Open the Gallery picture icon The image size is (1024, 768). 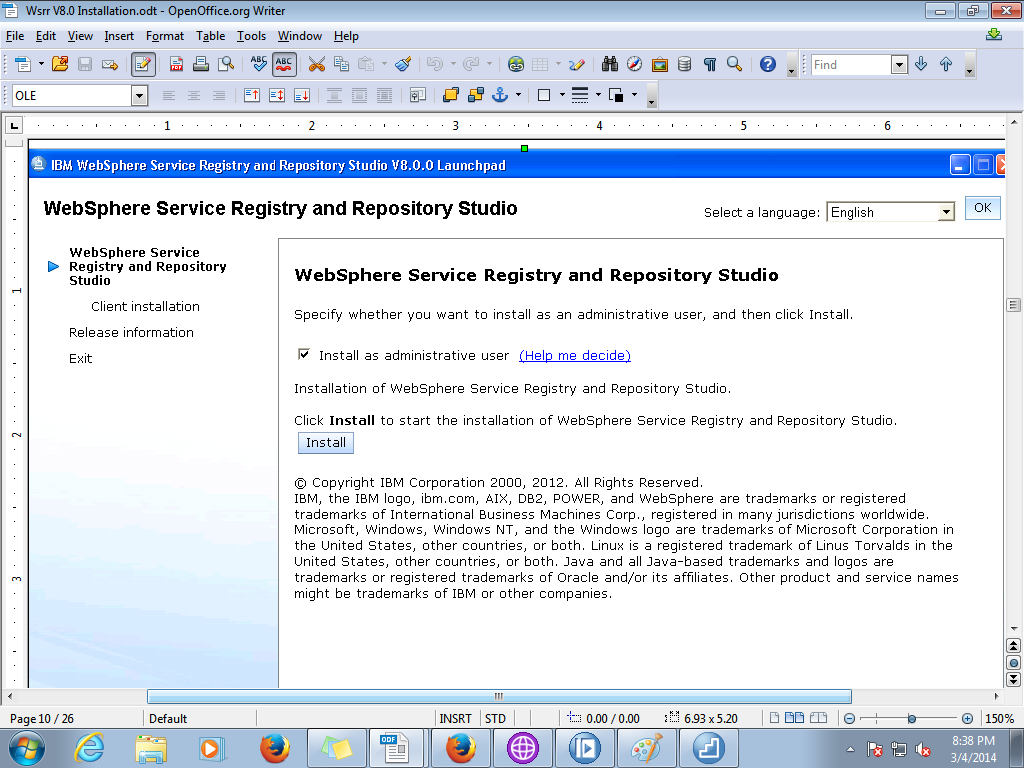tap(660, 64)
